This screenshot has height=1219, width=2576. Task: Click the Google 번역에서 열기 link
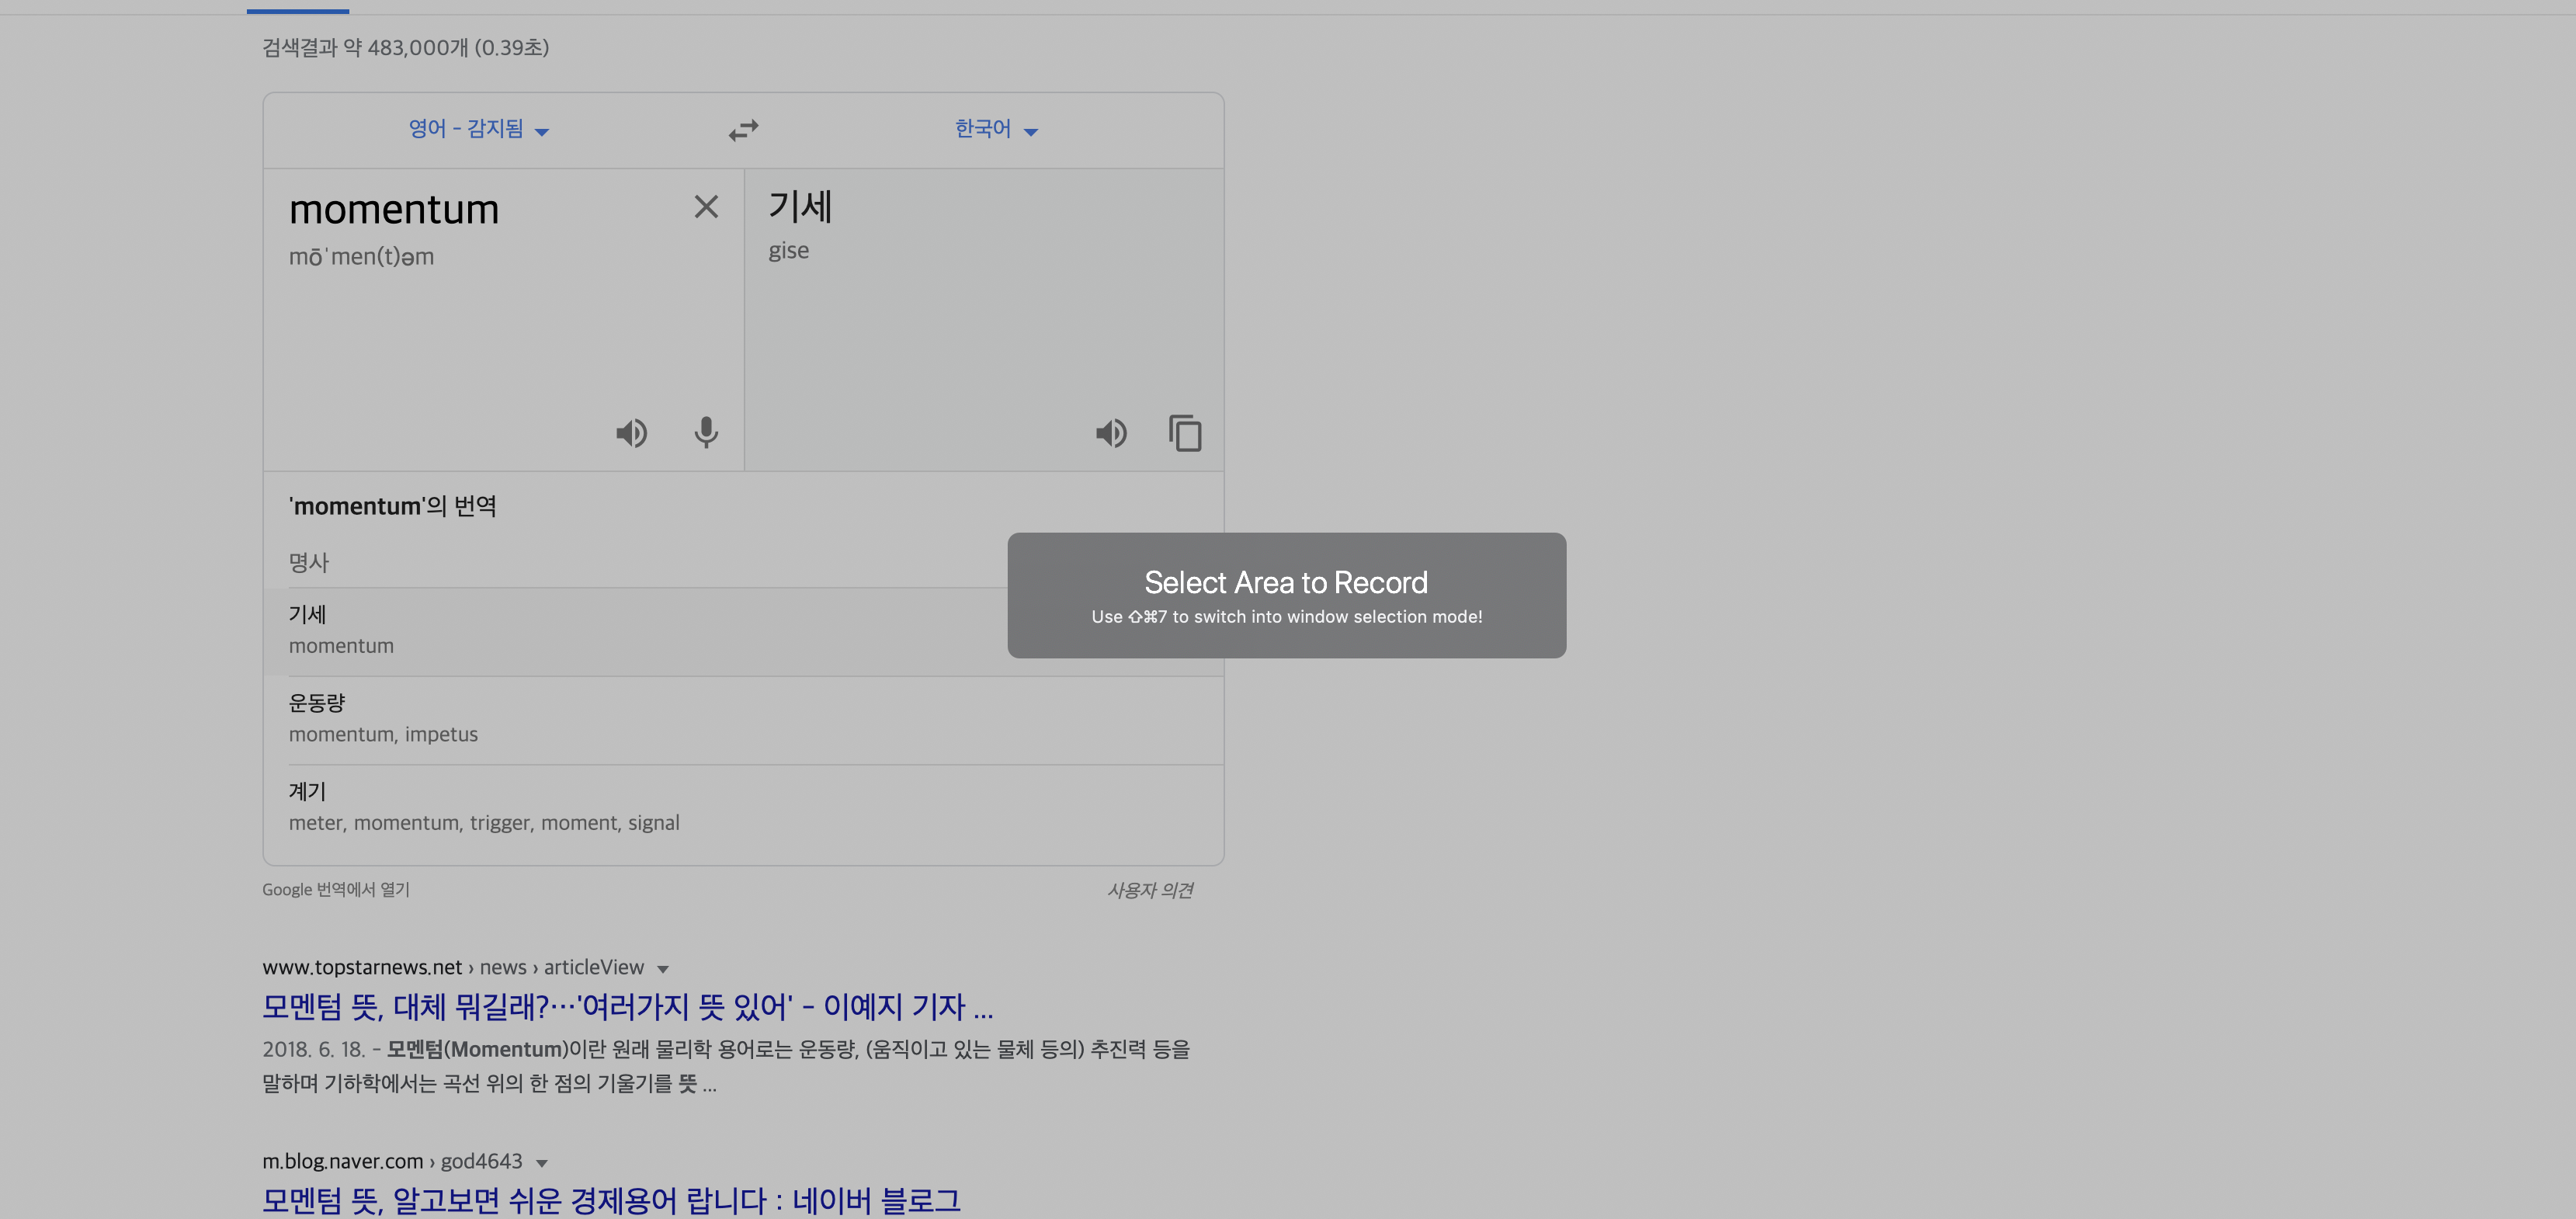[x=336, y=890]
